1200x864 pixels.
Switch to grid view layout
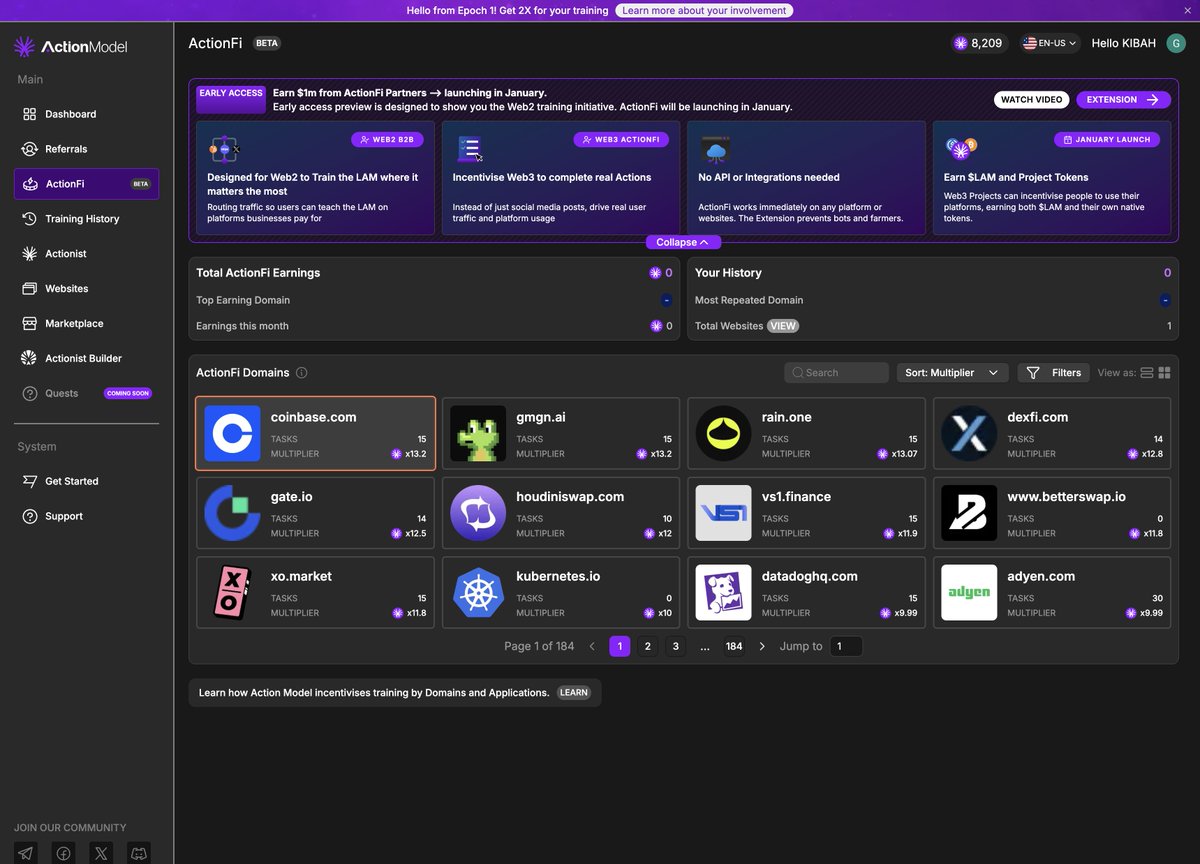(1164, 373)
